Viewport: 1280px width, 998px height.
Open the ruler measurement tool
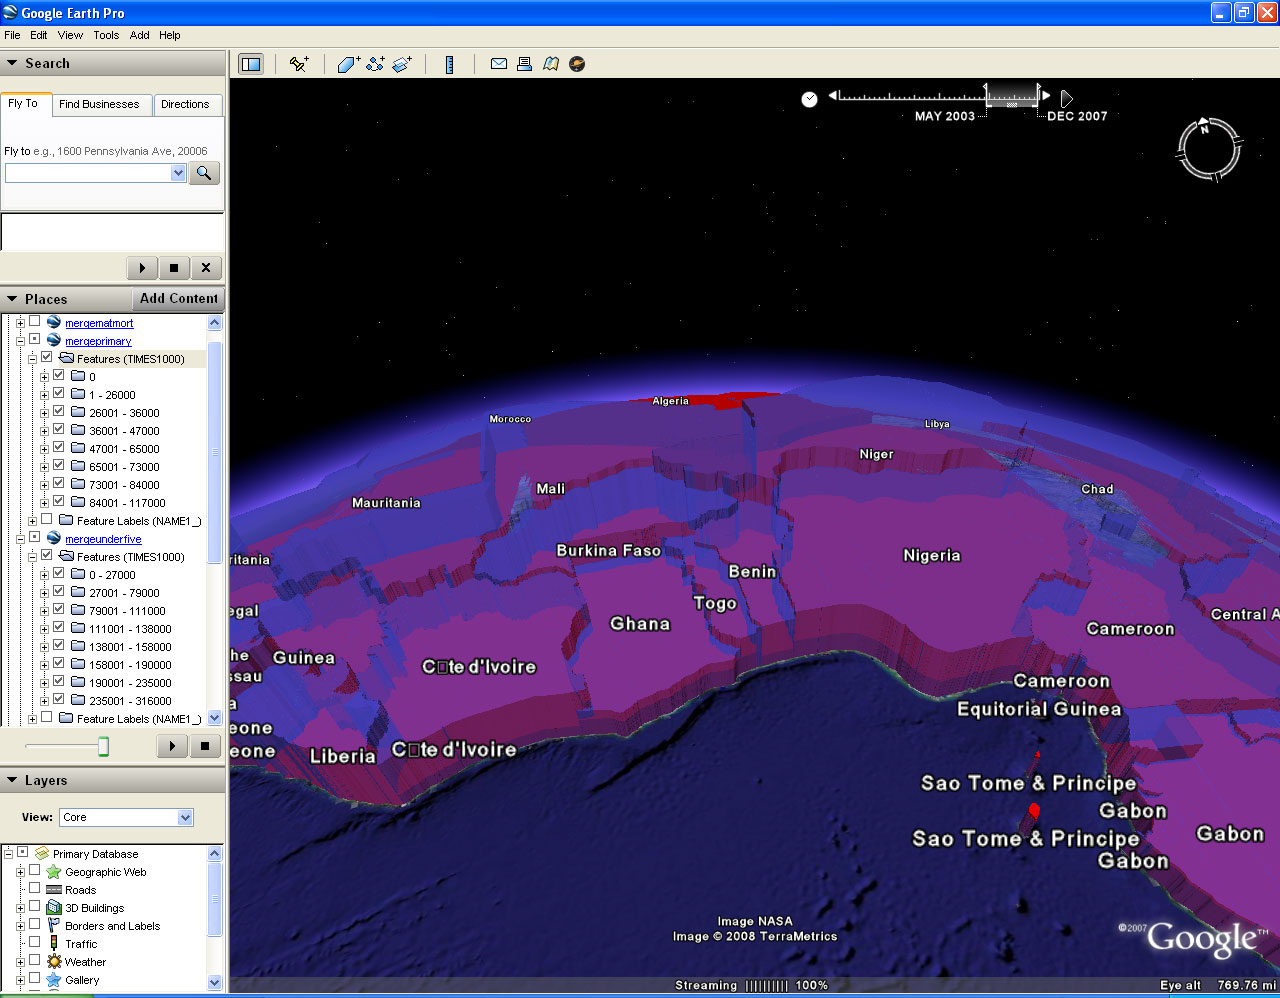(449, 64)
